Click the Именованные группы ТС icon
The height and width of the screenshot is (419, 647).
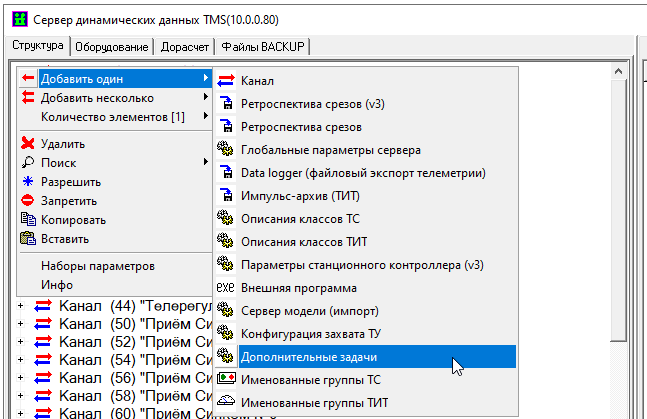226,380
